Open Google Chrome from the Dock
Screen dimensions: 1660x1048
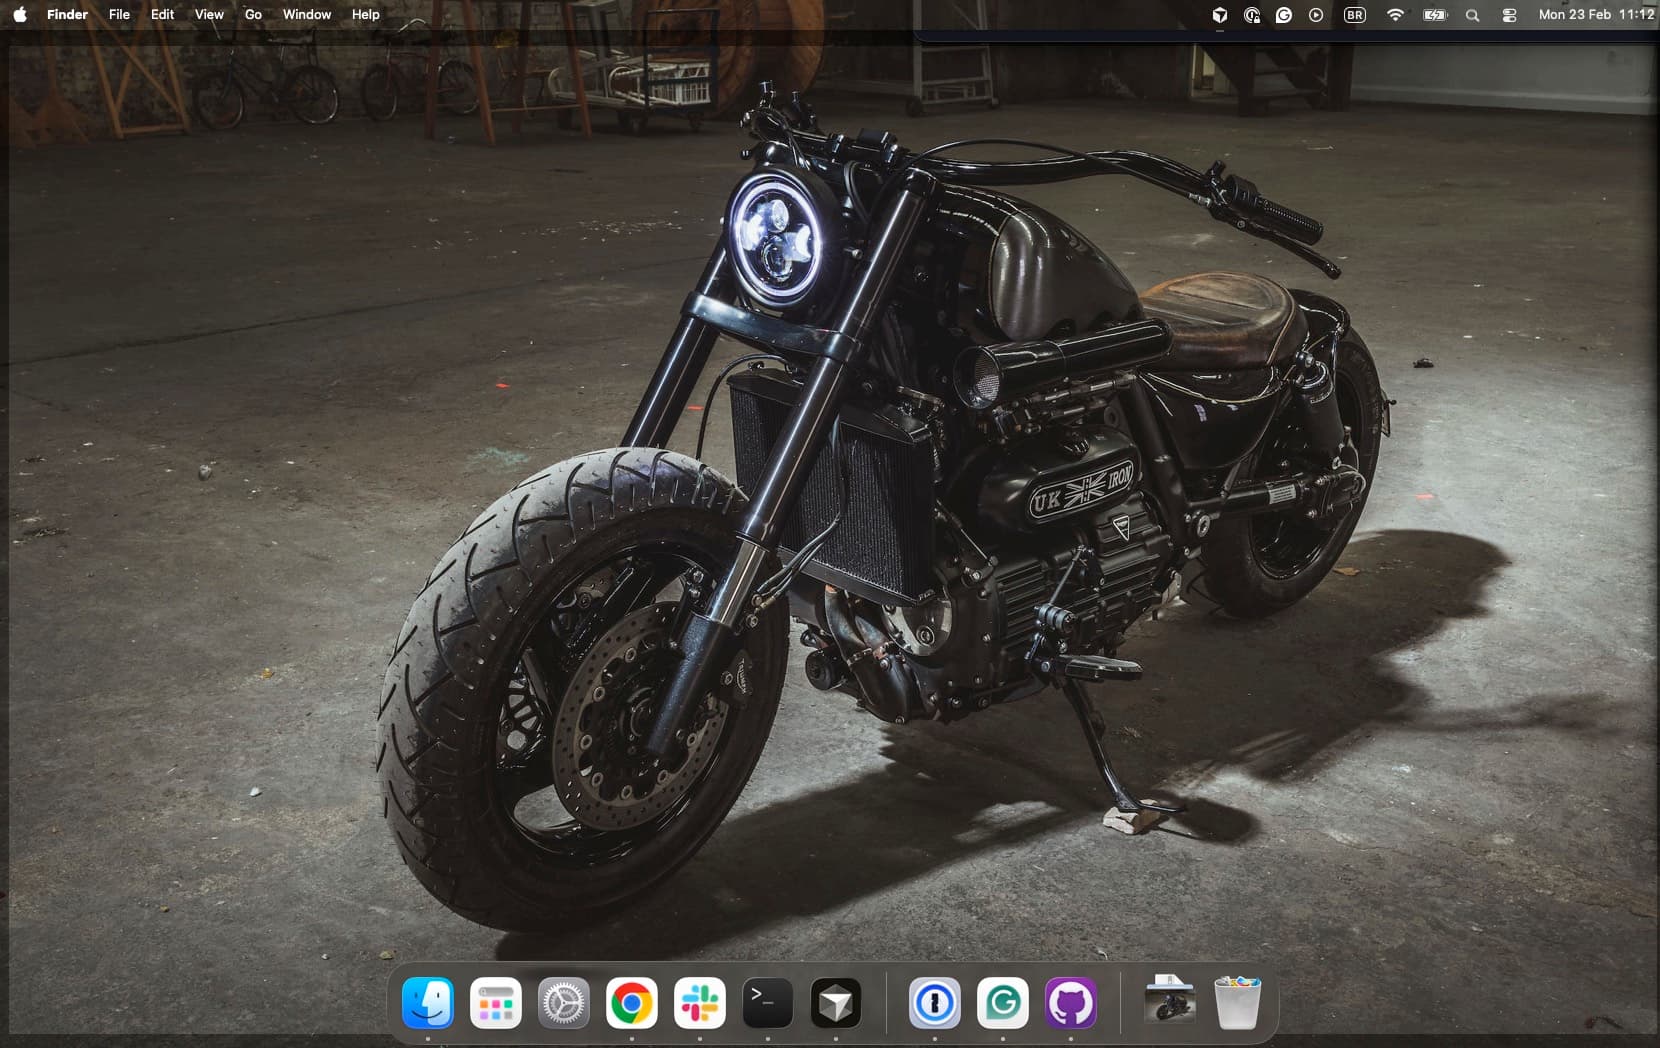coord(632,1003)
